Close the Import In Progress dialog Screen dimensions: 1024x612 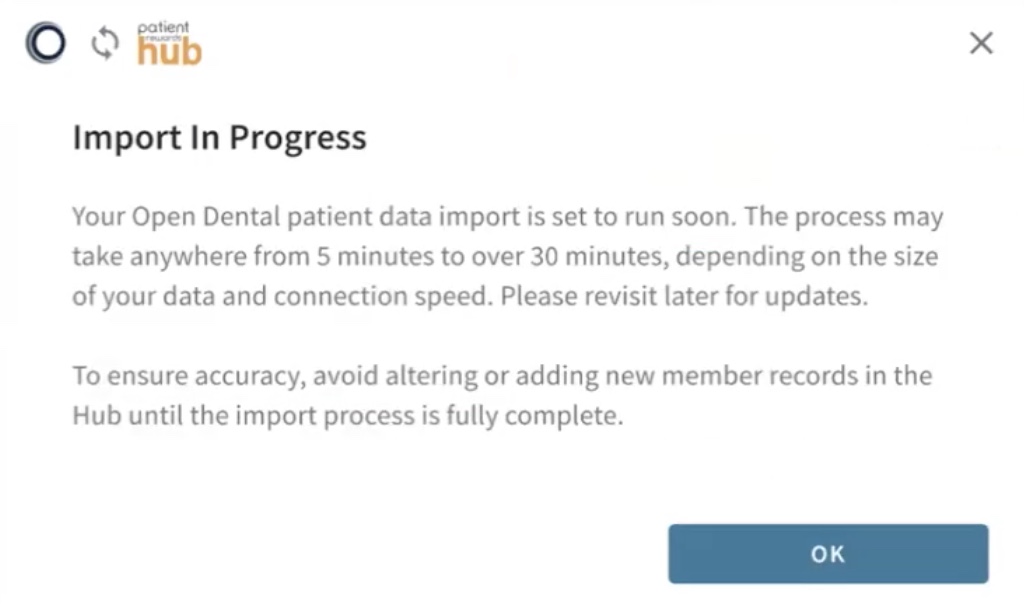[x=981, y=43]
